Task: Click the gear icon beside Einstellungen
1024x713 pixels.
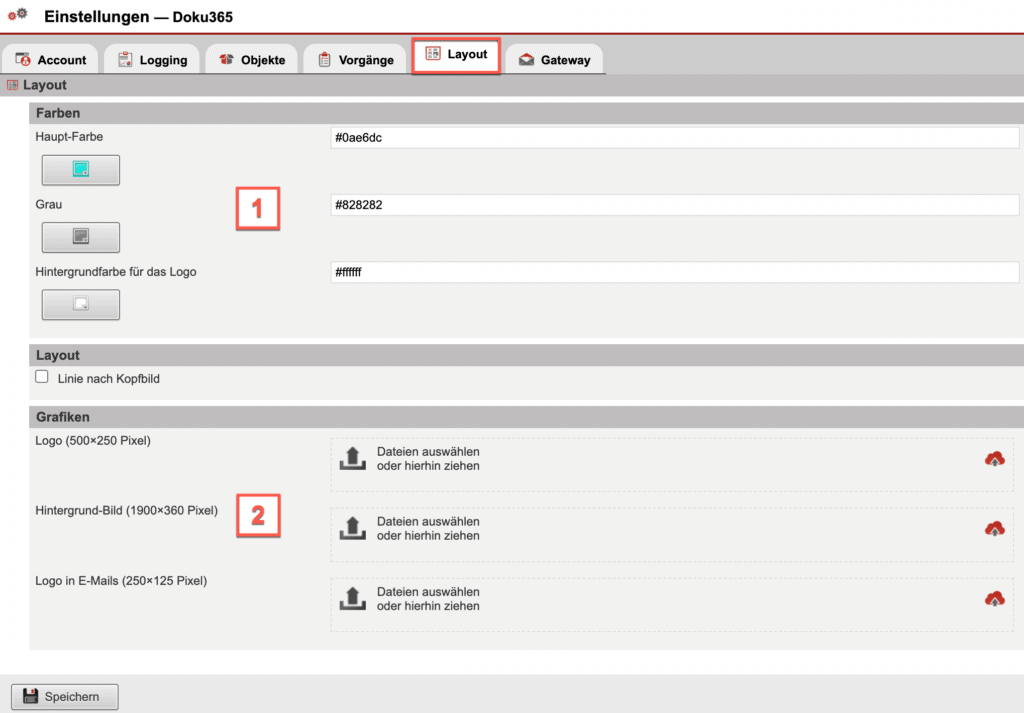Action: pos(18,12)
